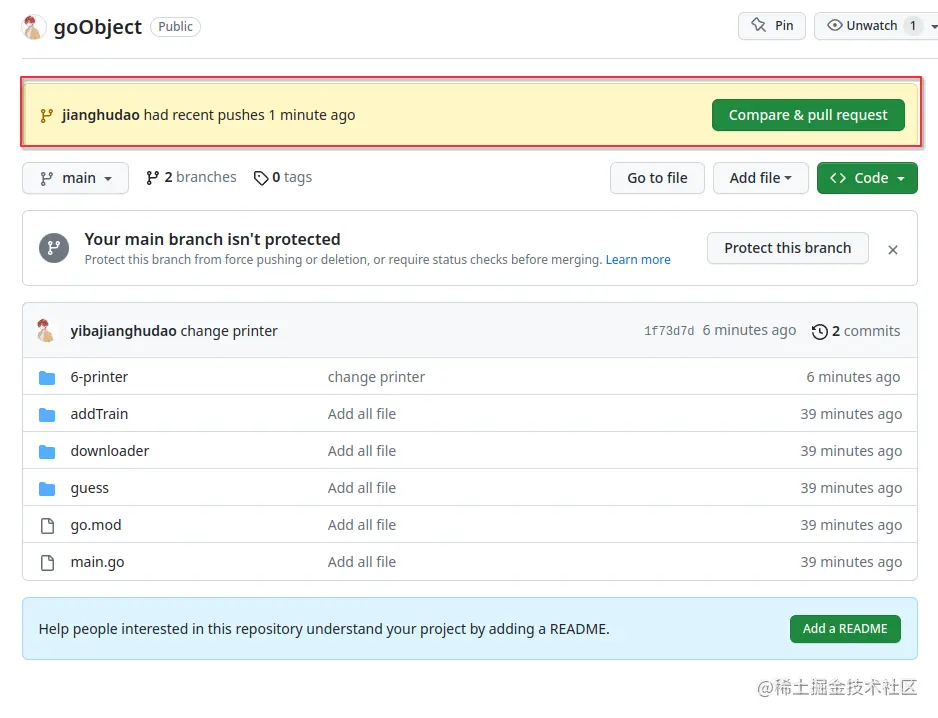Image resolution: width=938 pixels, height=718 pixels.
Task: Click the Learn more link
Action: 638,260
